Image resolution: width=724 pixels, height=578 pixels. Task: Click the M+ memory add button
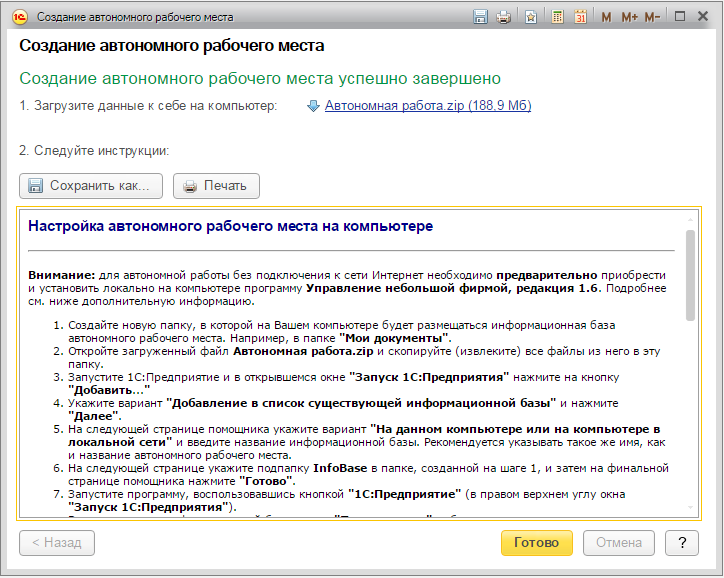[629, 18]
